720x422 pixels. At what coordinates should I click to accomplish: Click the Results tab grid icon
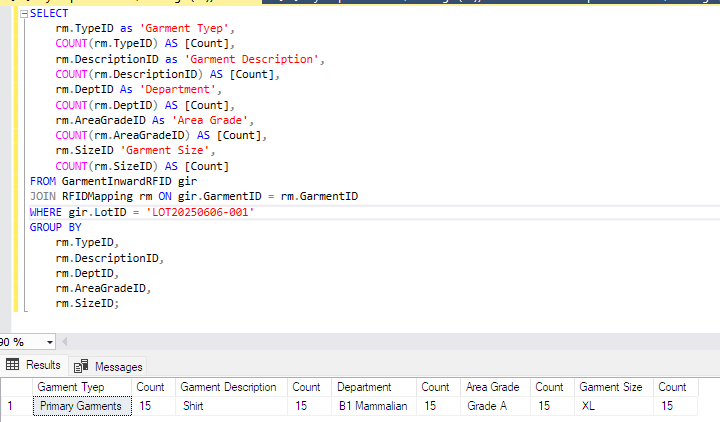click(x=13, y=365)
